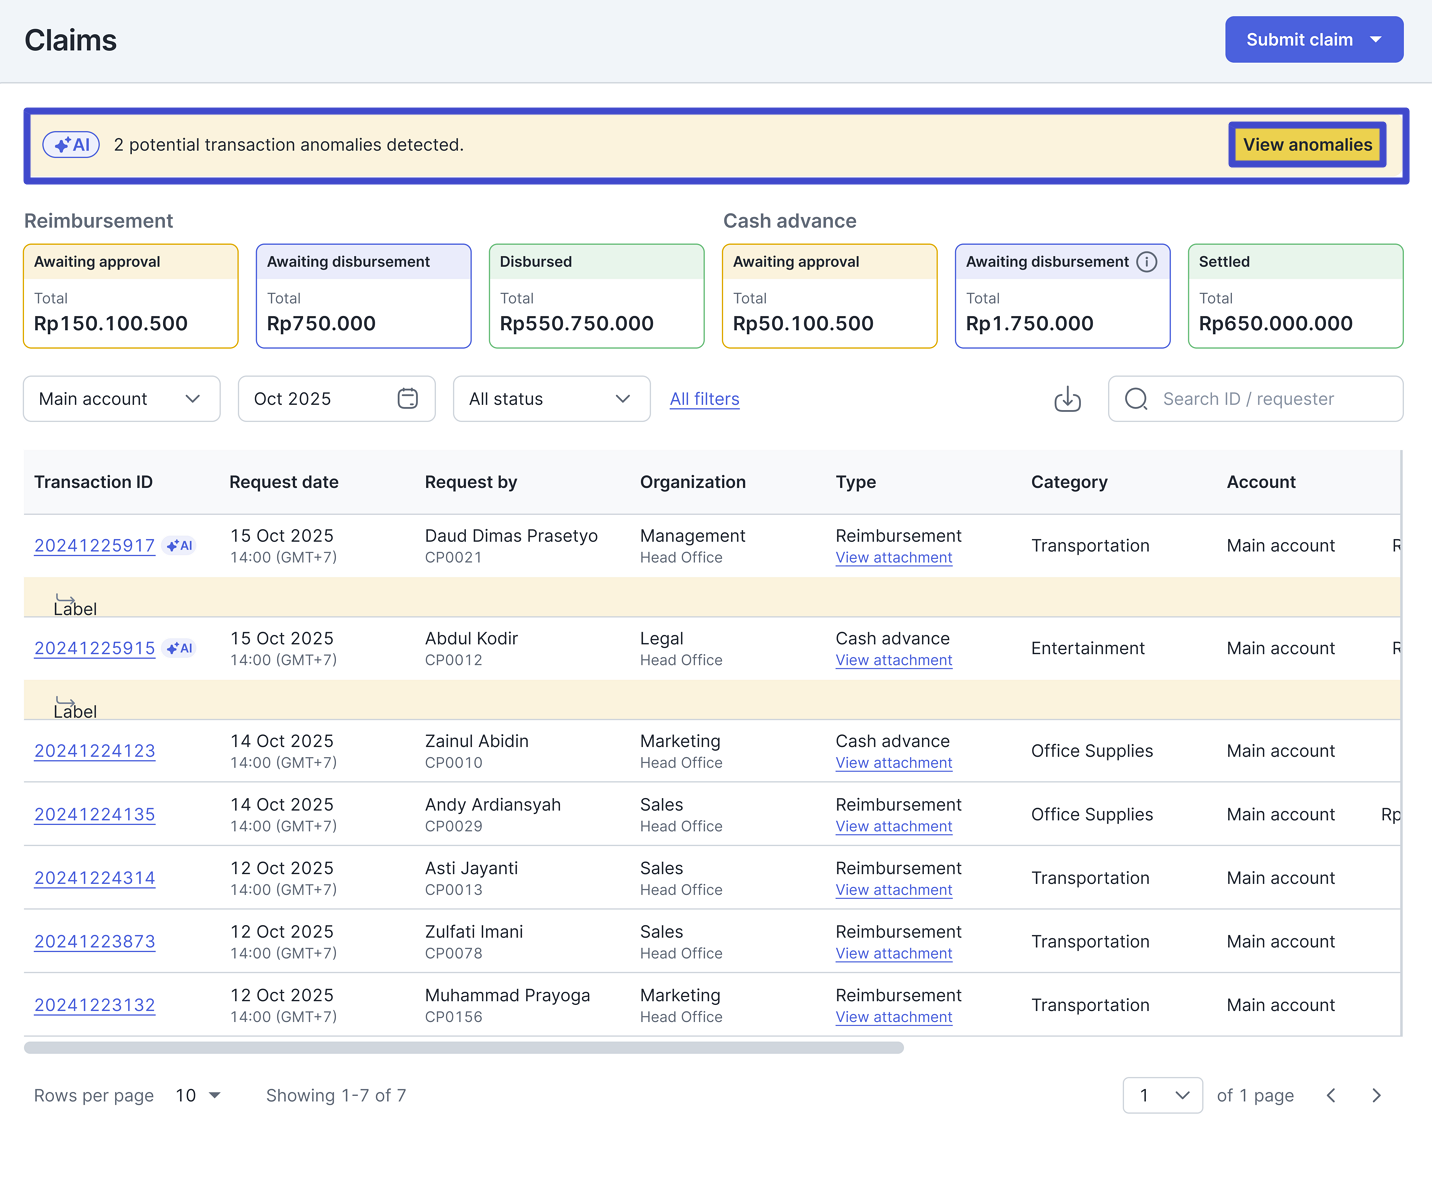Click the calendar icon in date picker

[407, 399]
